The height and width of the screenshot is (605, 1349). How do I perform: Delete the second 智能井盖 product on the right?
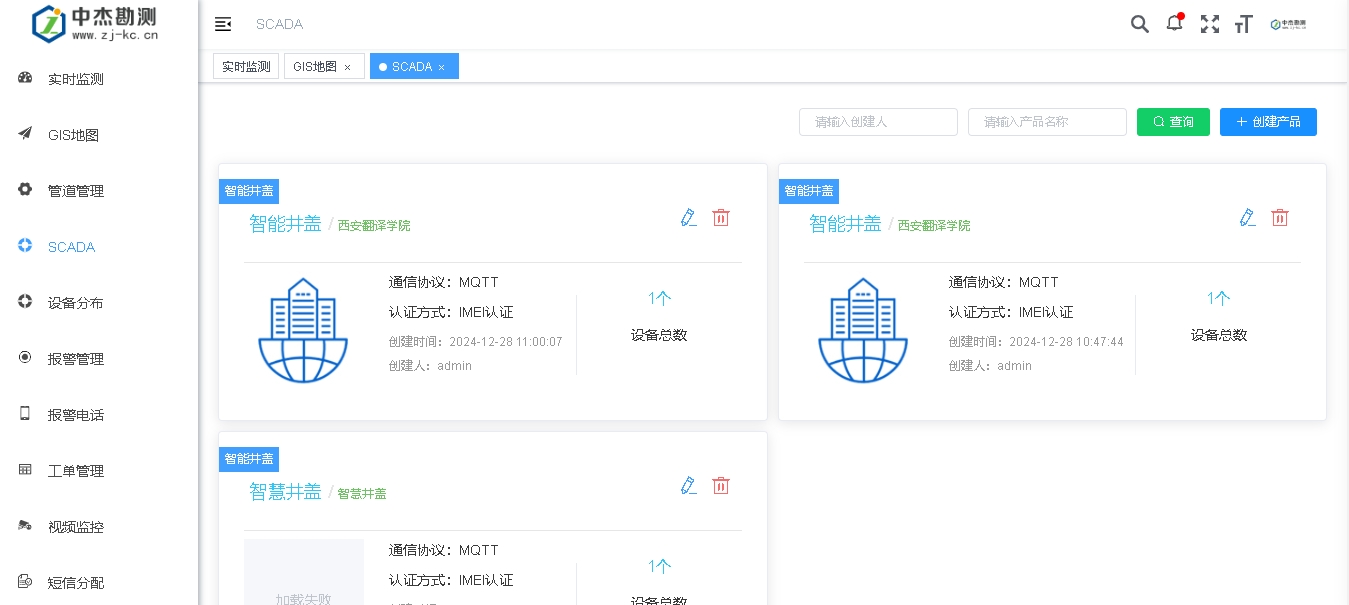click(1280, 217)
